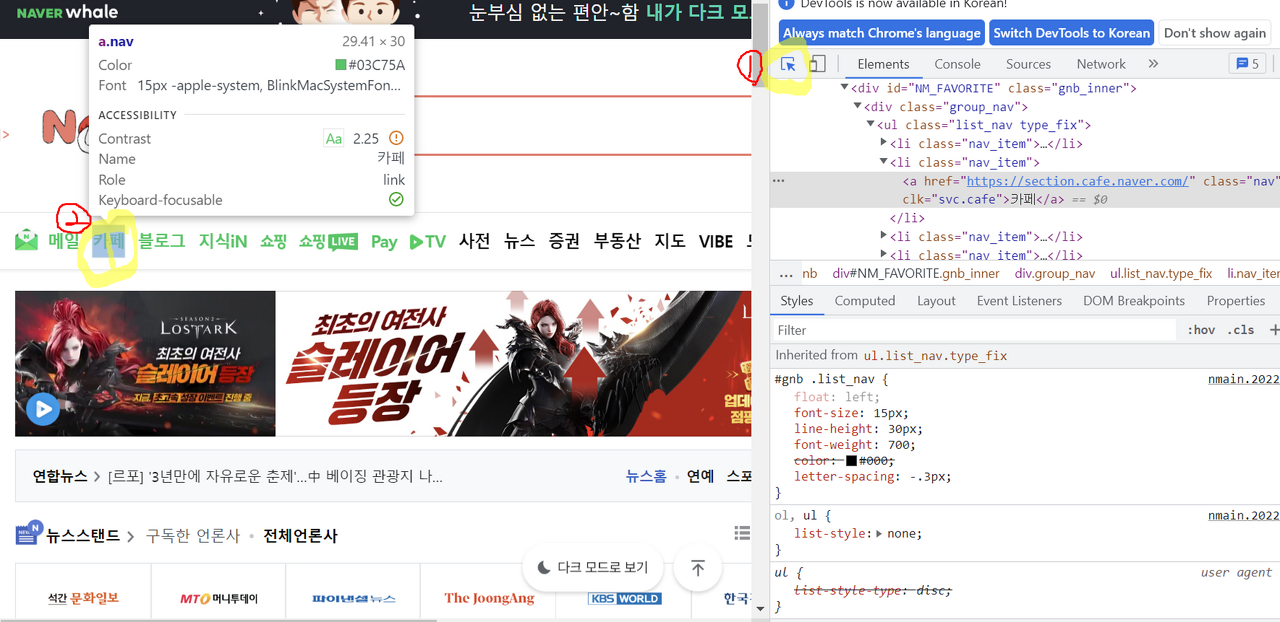Open nmain stylesheet link beside #gnb .list_nav

click(1244, 379)
